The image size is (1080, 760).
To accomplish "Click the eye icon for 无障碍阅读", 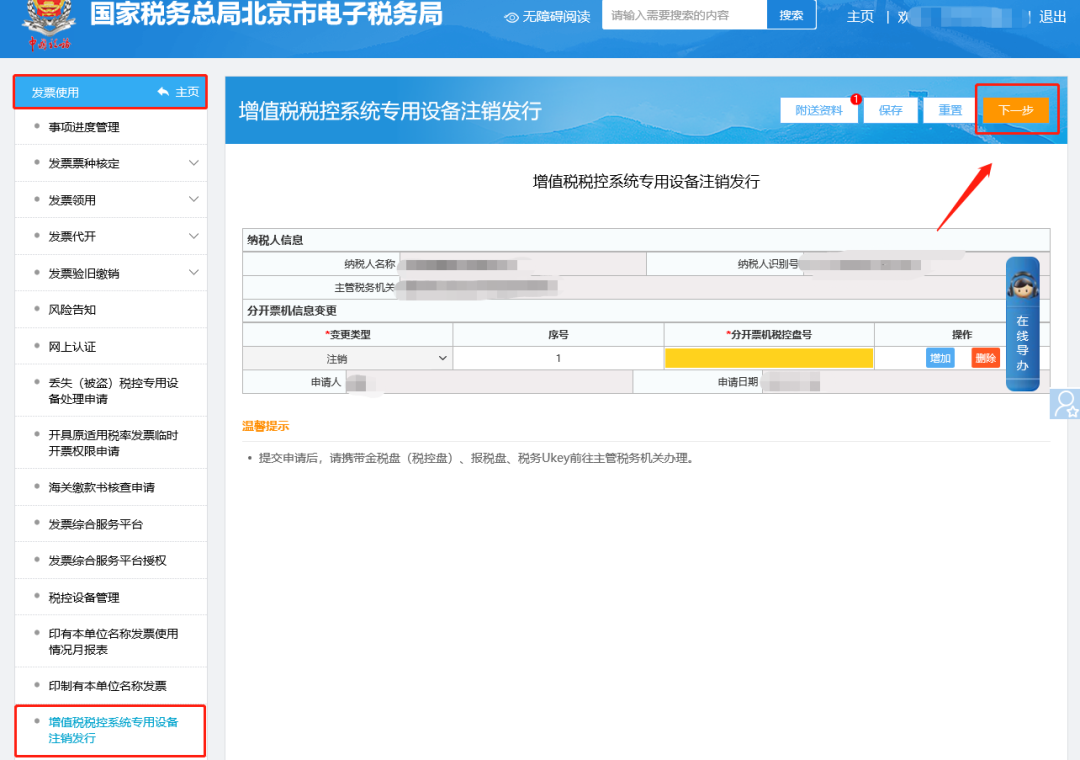I will click(x=511, y=17).
